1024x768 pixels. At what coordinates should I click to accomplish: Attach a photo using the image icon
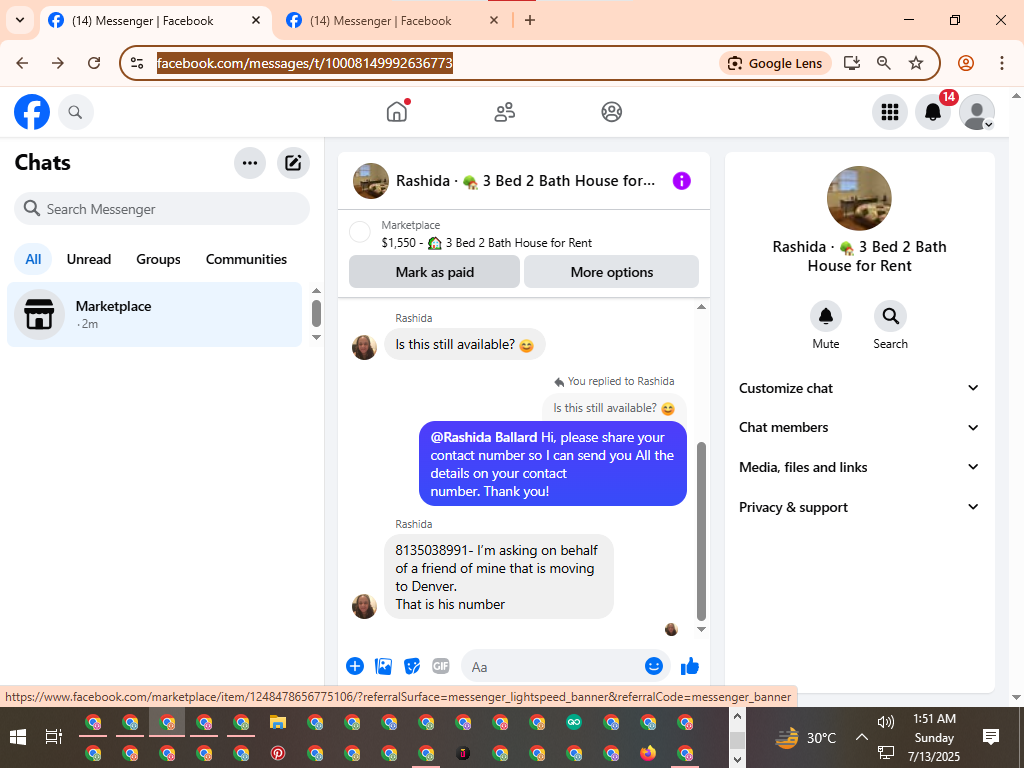tap(383, 666)
